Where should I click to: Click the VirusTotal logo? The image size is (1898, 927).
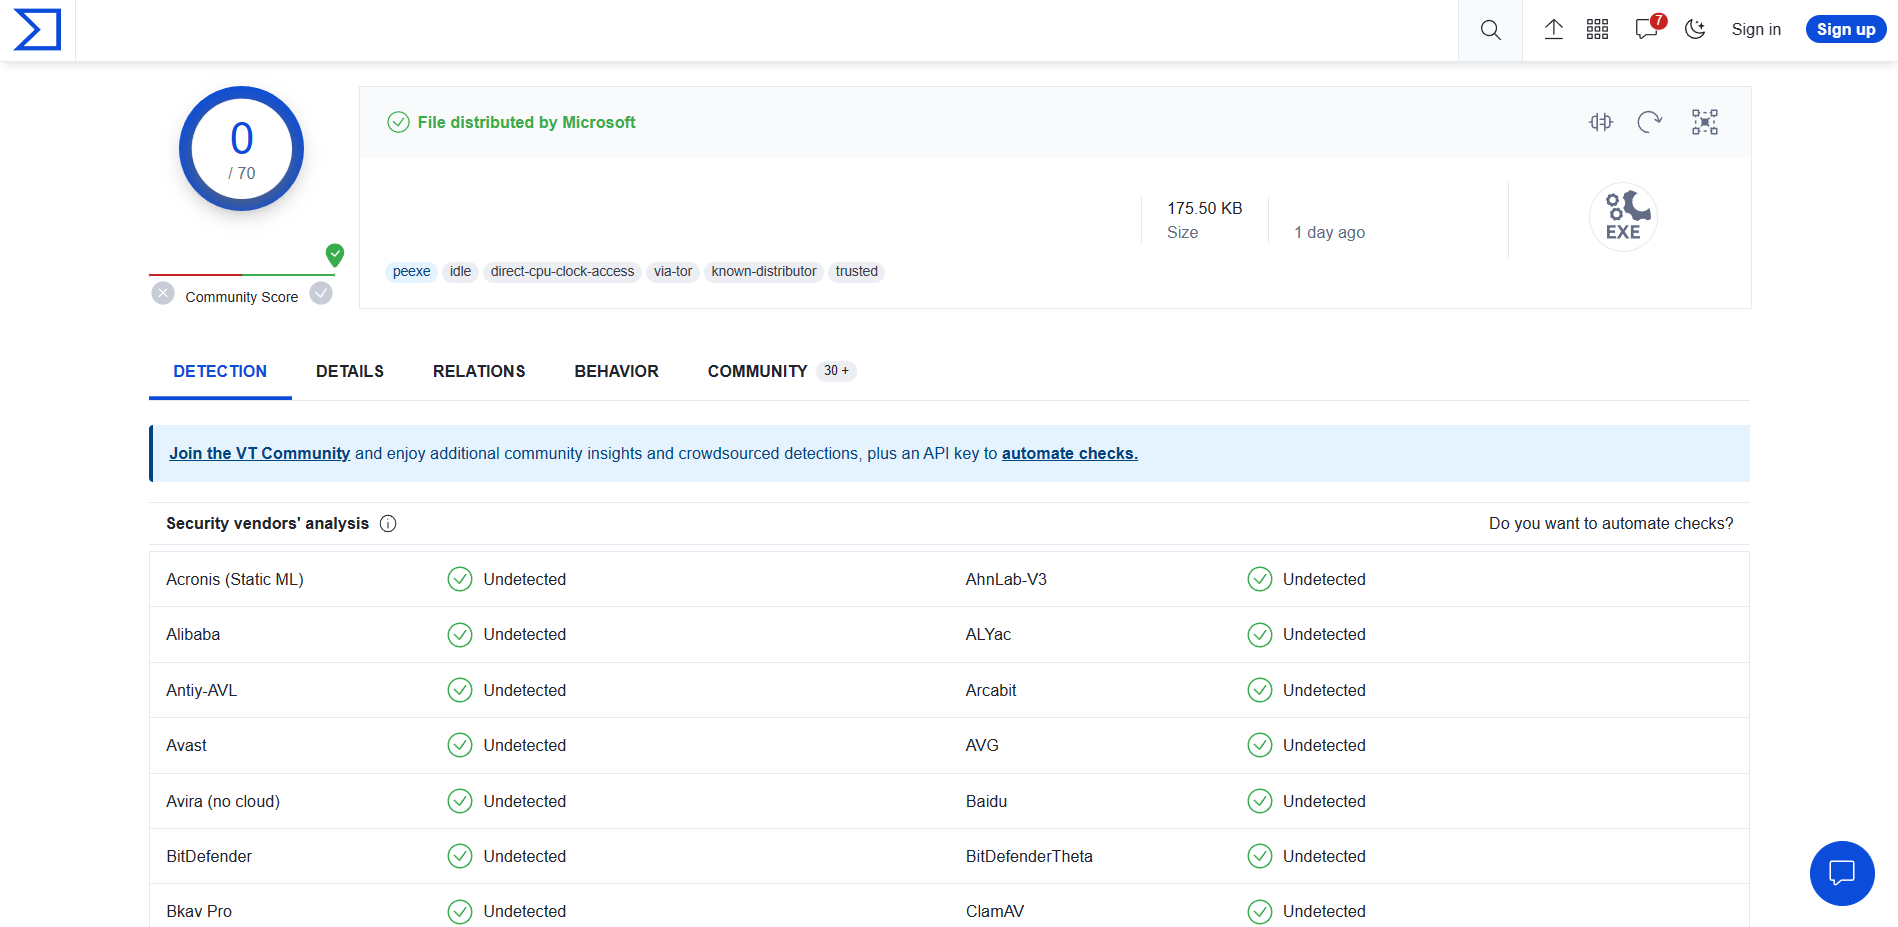[37, 30]
